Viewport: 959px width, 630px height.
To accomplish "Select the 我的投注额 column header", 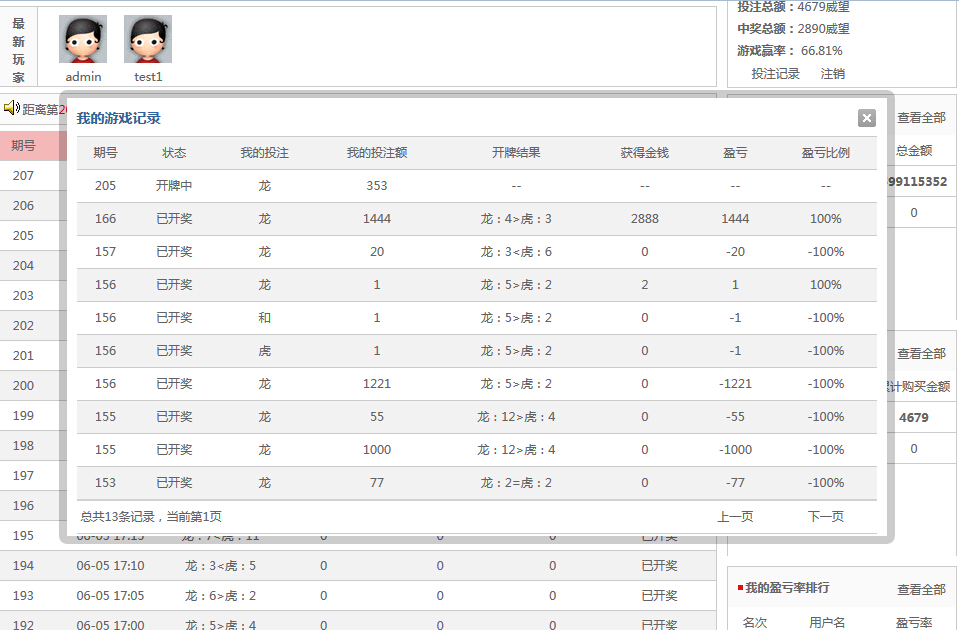I will pos(377,153).
